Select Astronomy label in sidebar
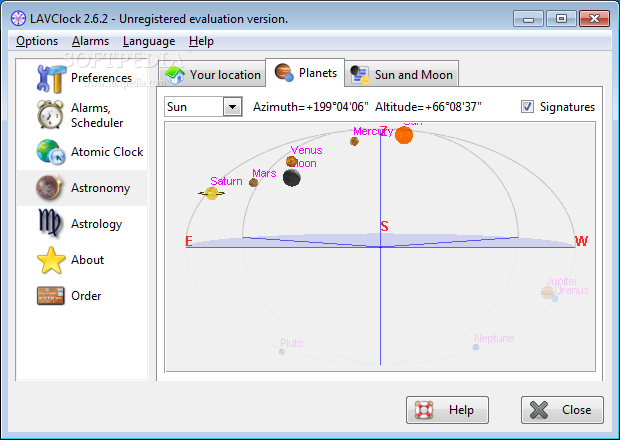The width and height of the screenshot is (620, 440). (x=100, y=188)
